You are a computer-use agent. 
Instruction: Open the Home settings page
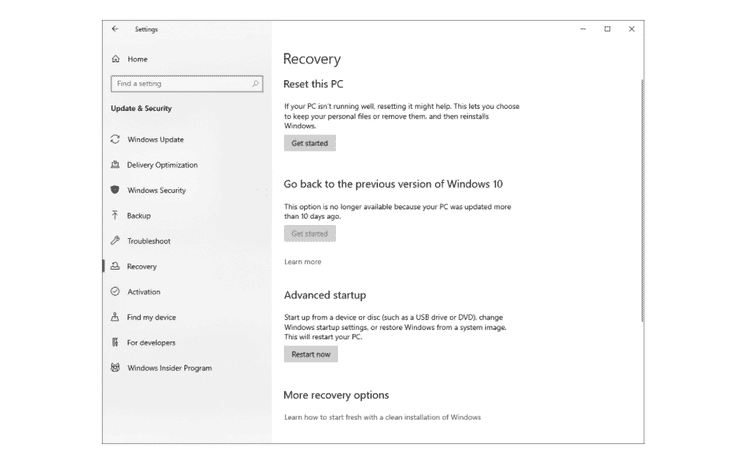137,59
